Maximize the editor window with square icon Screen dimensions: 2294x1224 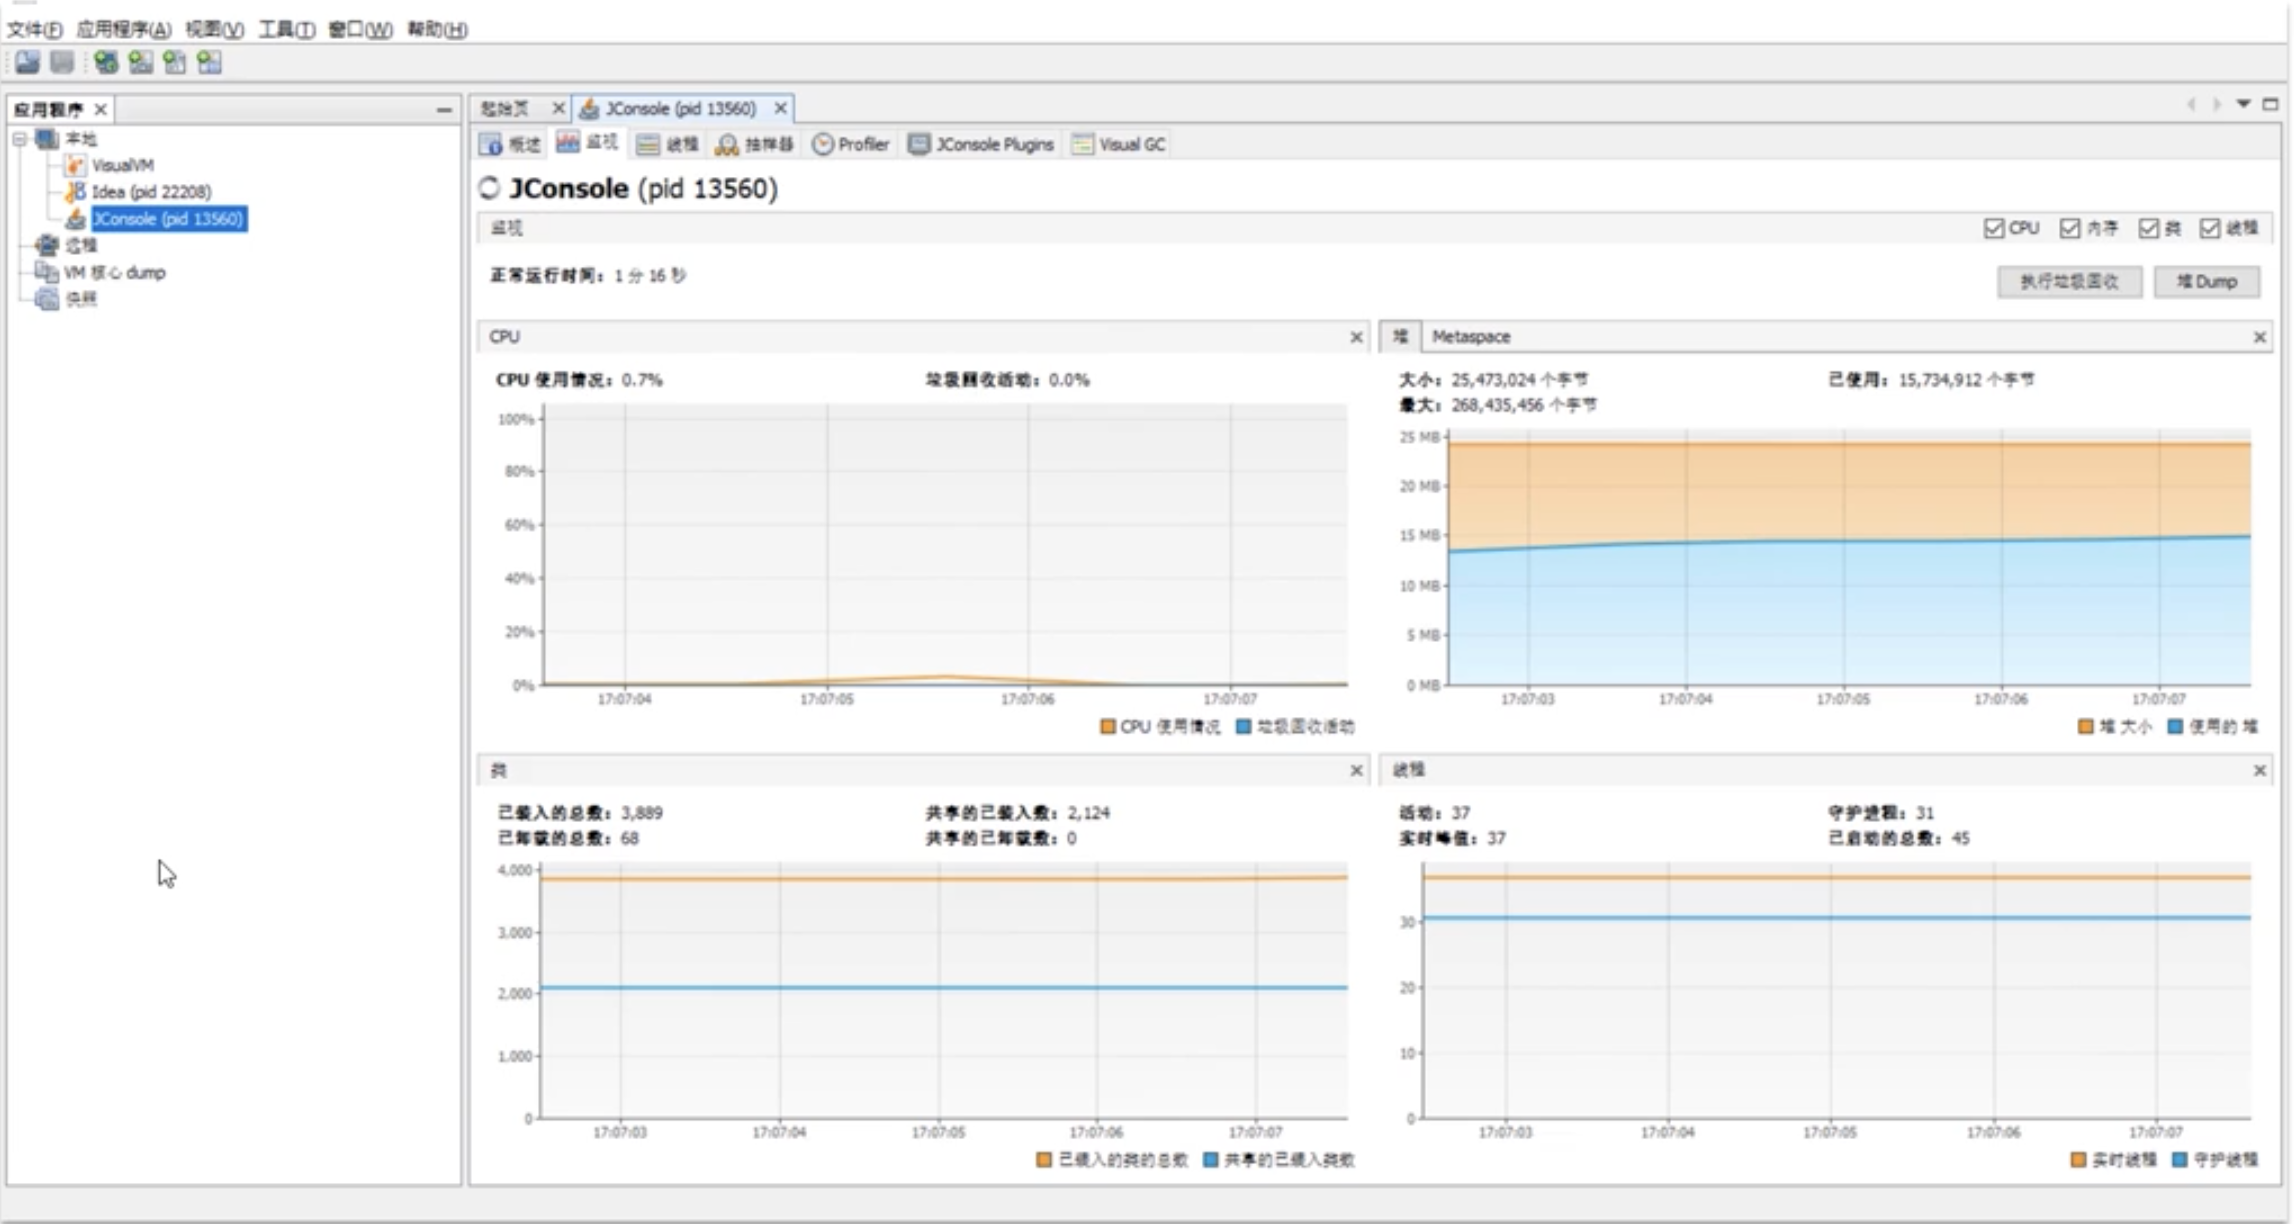[x=2270, y=104]
